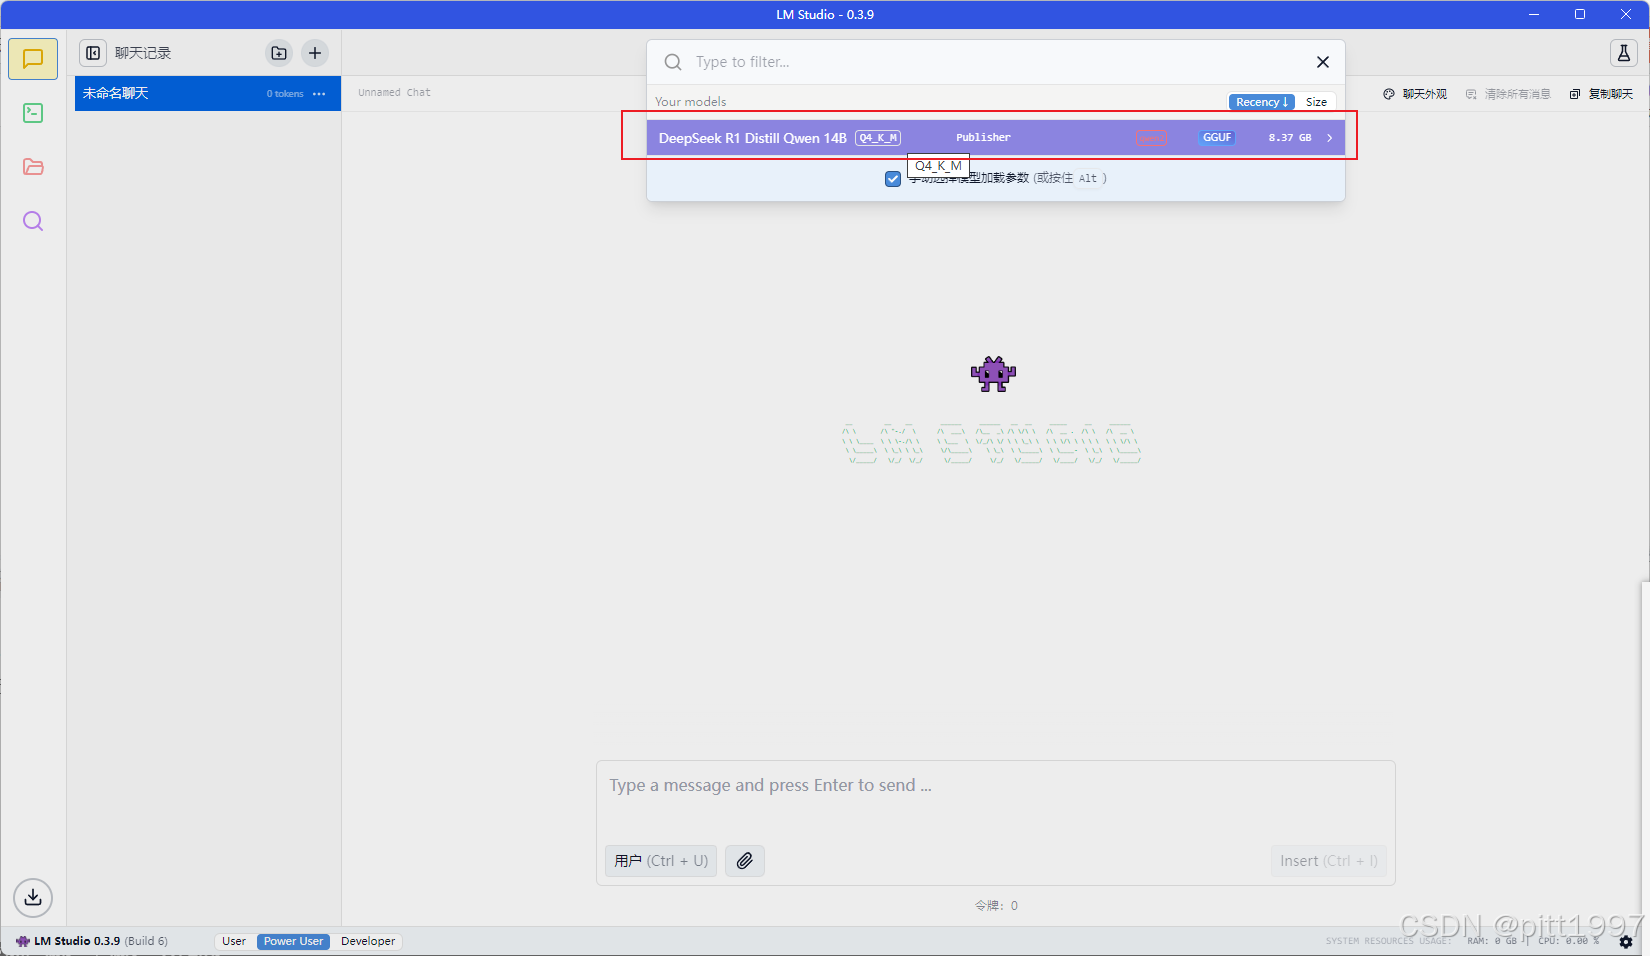Open the Discover search view in sidebar
Image resolution: width=1650 pixels, height=956 pixels.
click(x=33, y=221)
